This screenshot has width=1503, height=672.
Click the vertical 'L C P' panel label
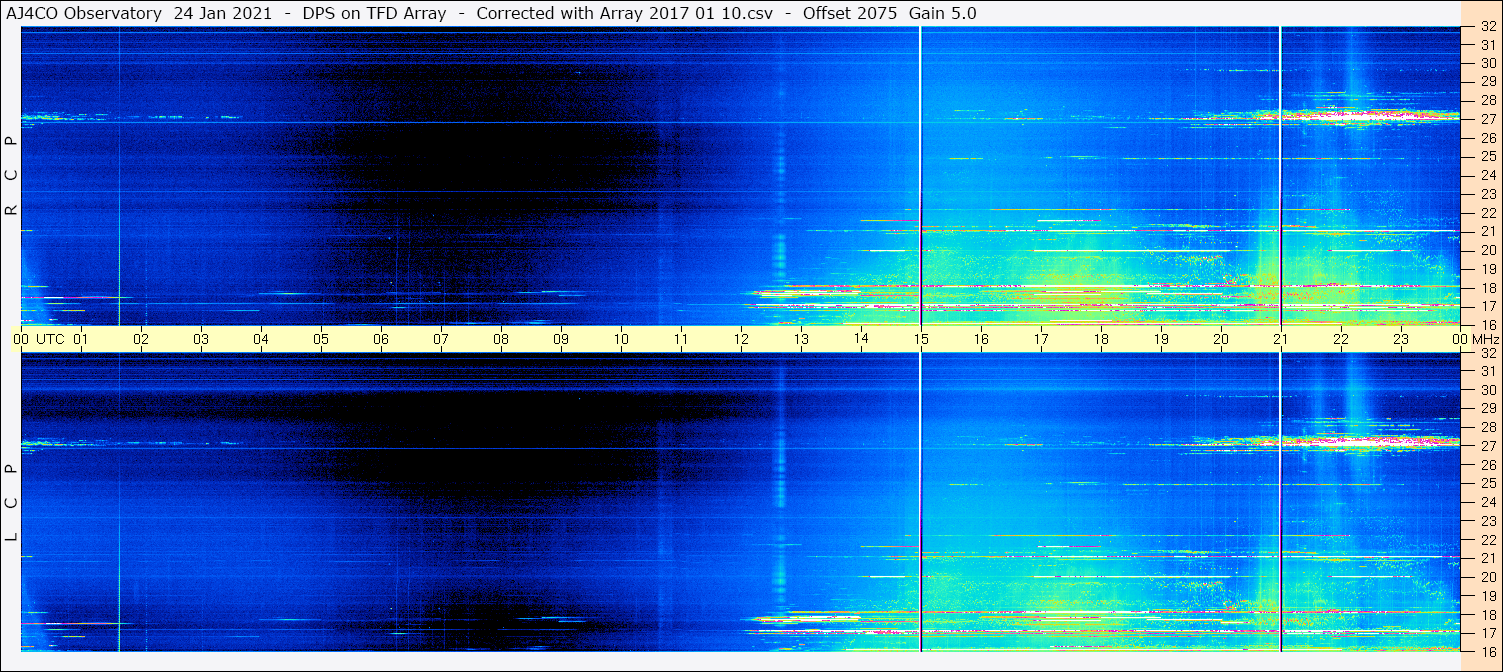pyautogui.click(x=11, y=503)
